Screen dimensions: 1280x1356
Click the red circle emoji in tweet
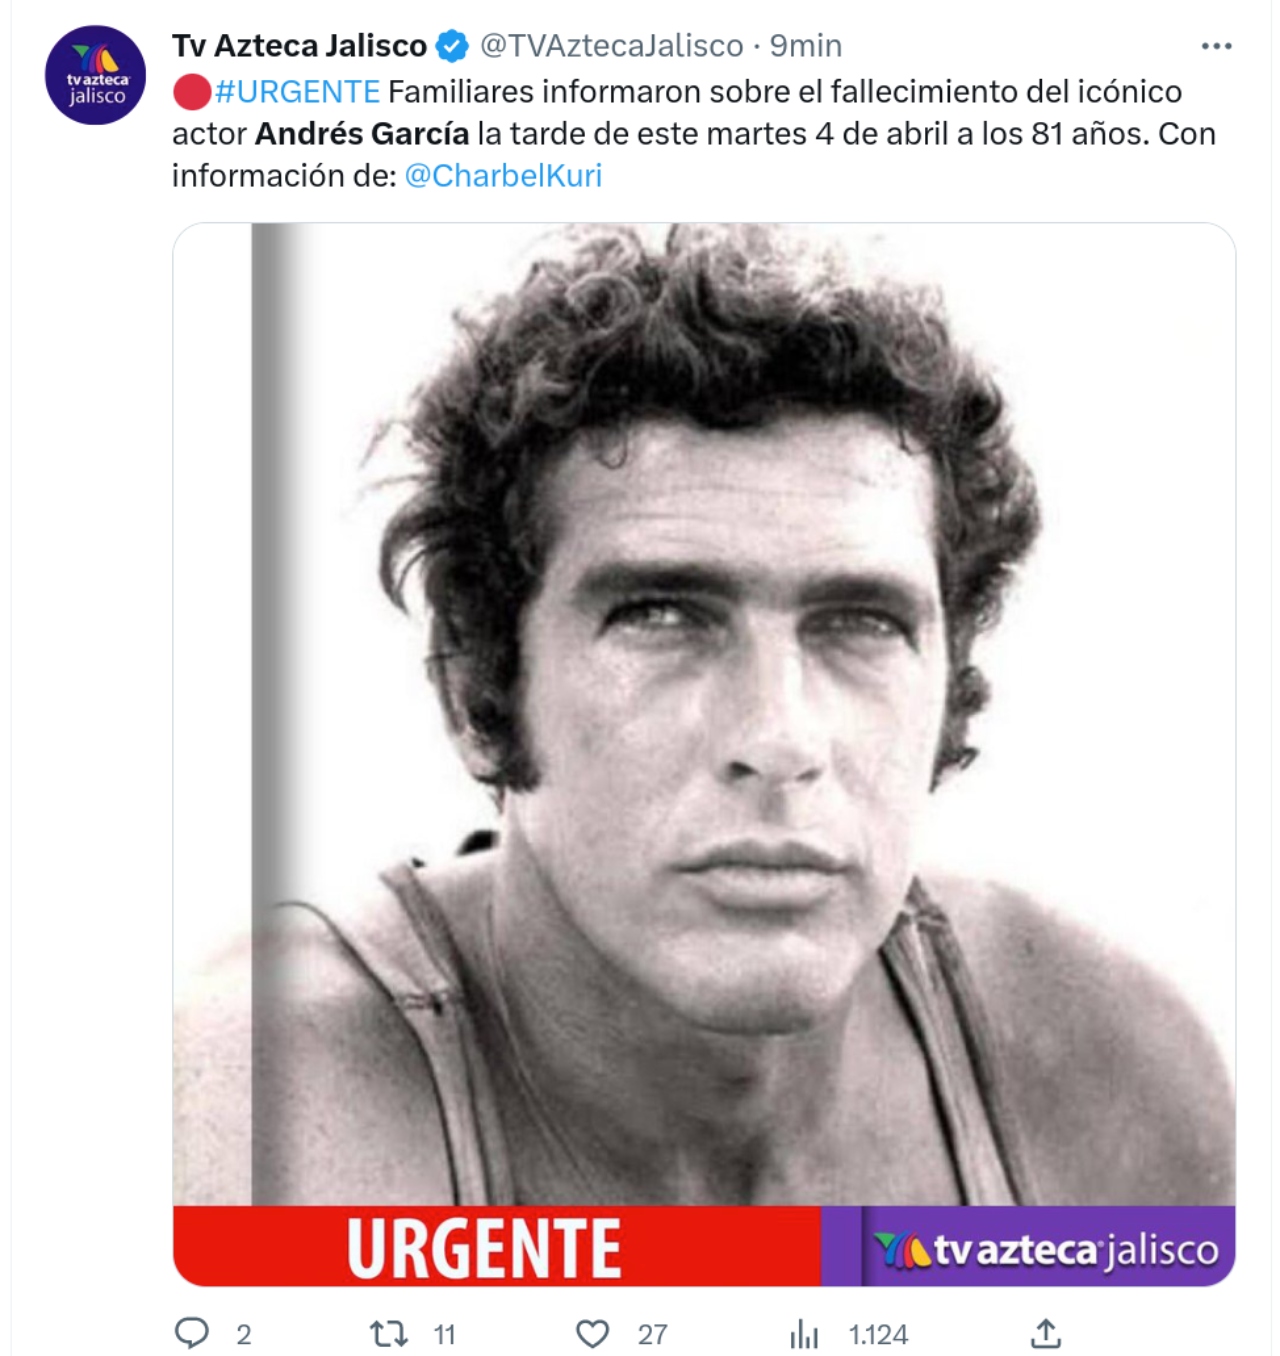tap(191, 92)
